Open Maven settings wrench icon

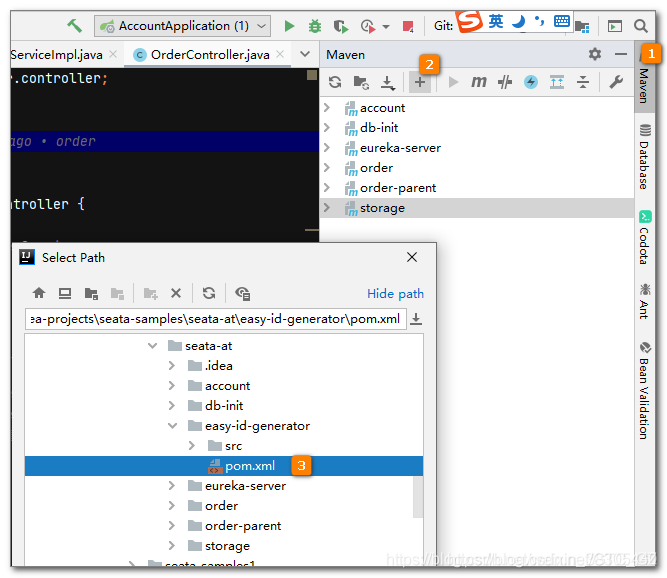[616, 82]
